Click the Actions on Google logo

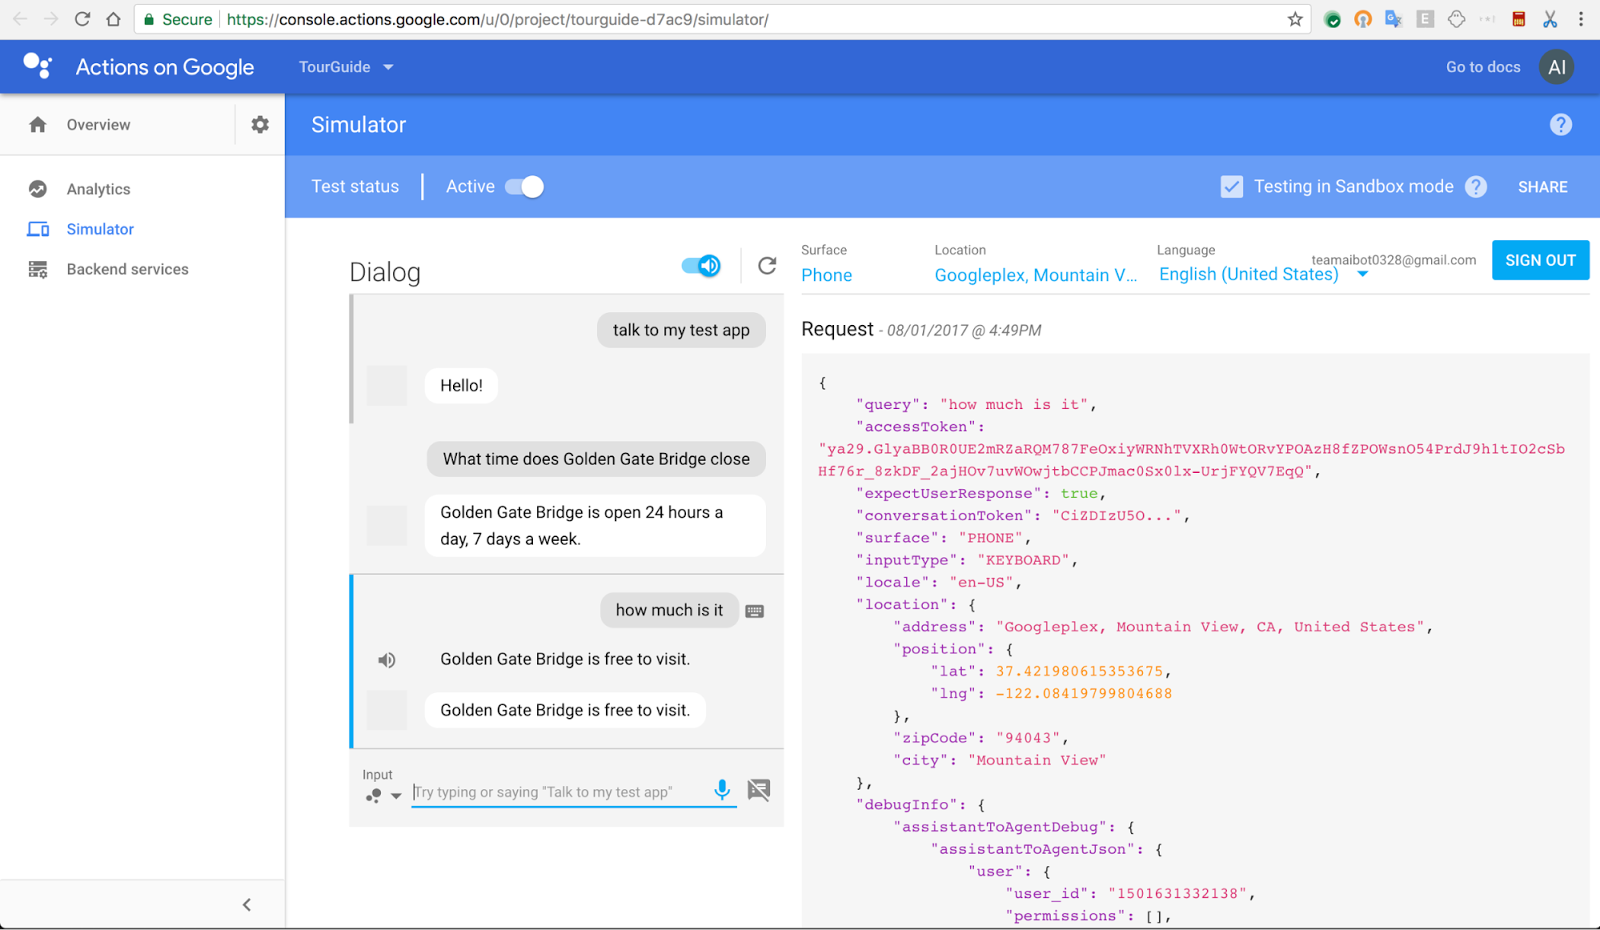pyautogui.click(x=38, y=66)
